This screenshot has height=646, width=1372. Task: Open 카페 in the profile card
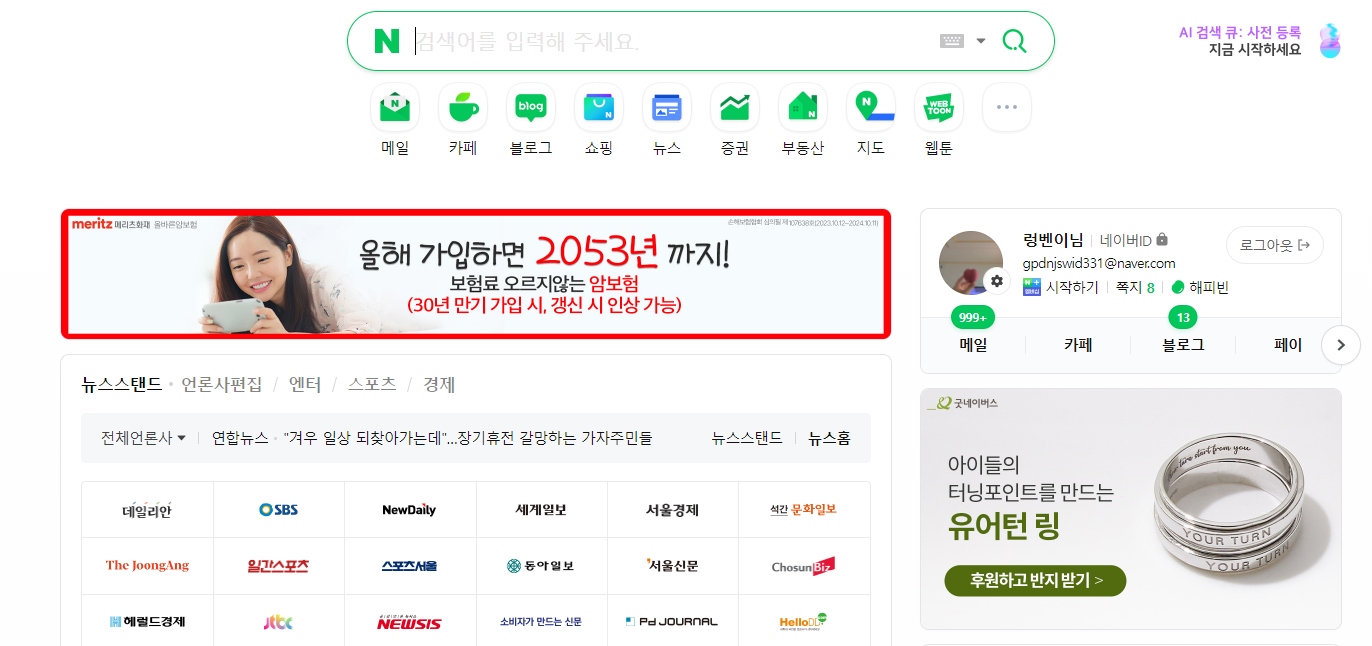click(x=1078, y=345)
